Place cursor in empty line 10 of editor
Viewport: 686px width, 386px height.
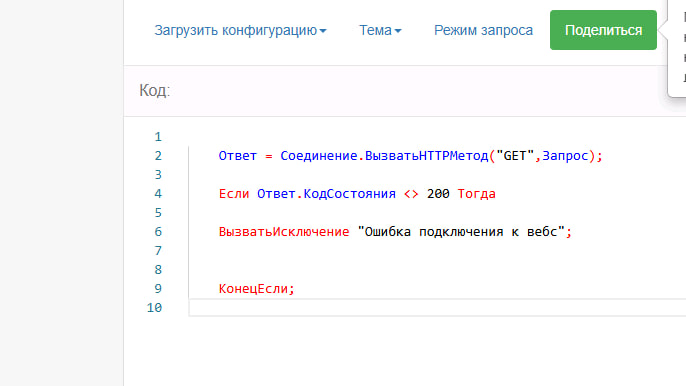coord(438,308)
